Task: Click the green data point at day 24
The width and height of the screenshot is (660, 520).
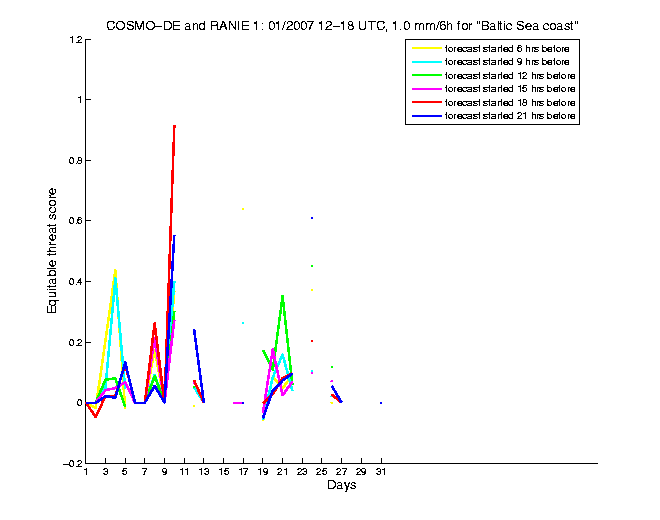Action: (312, 266)
